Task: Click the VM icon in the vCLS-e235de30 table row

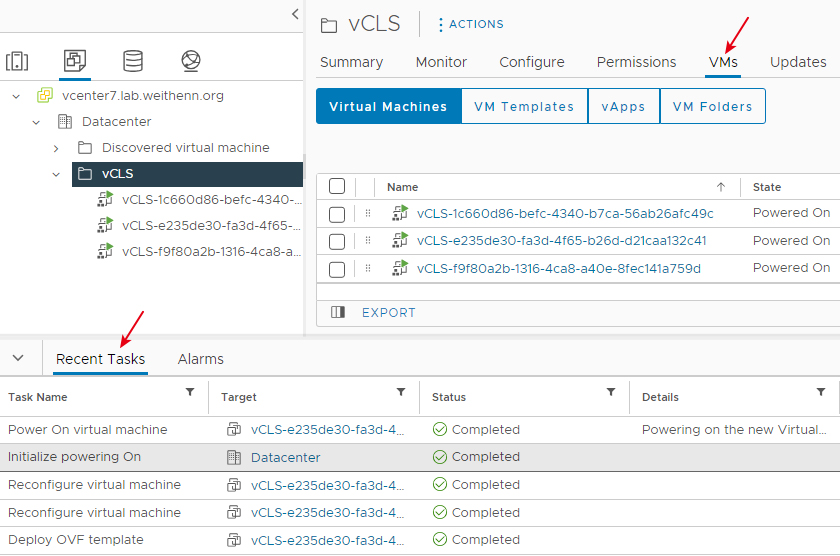Action: click(x=400, y=240)
